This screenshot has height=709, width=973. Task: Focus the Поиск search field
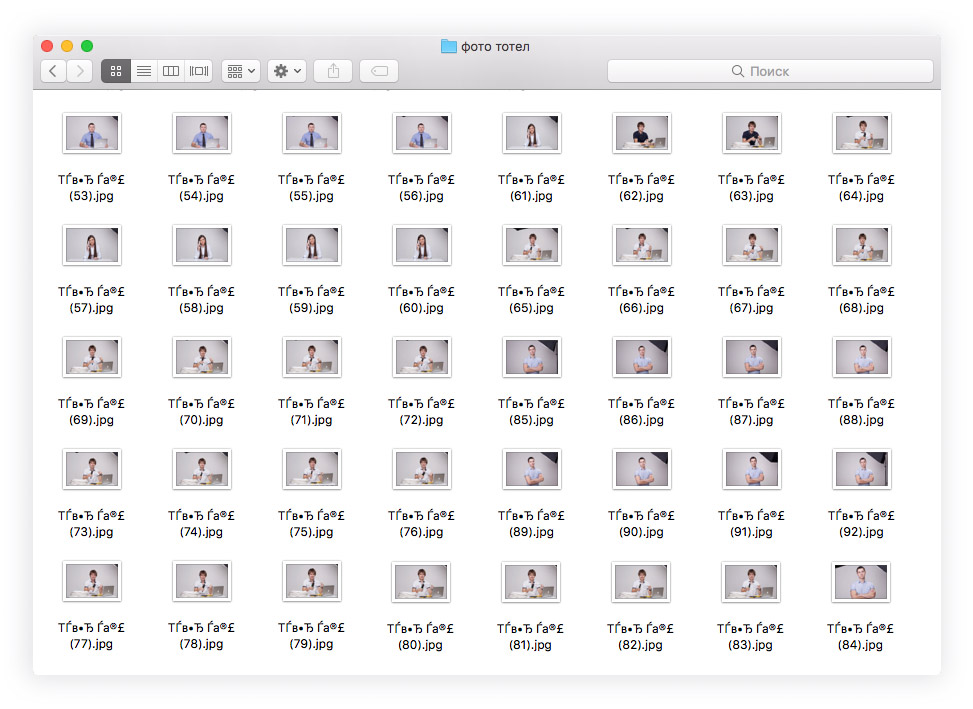pos(770,71)
